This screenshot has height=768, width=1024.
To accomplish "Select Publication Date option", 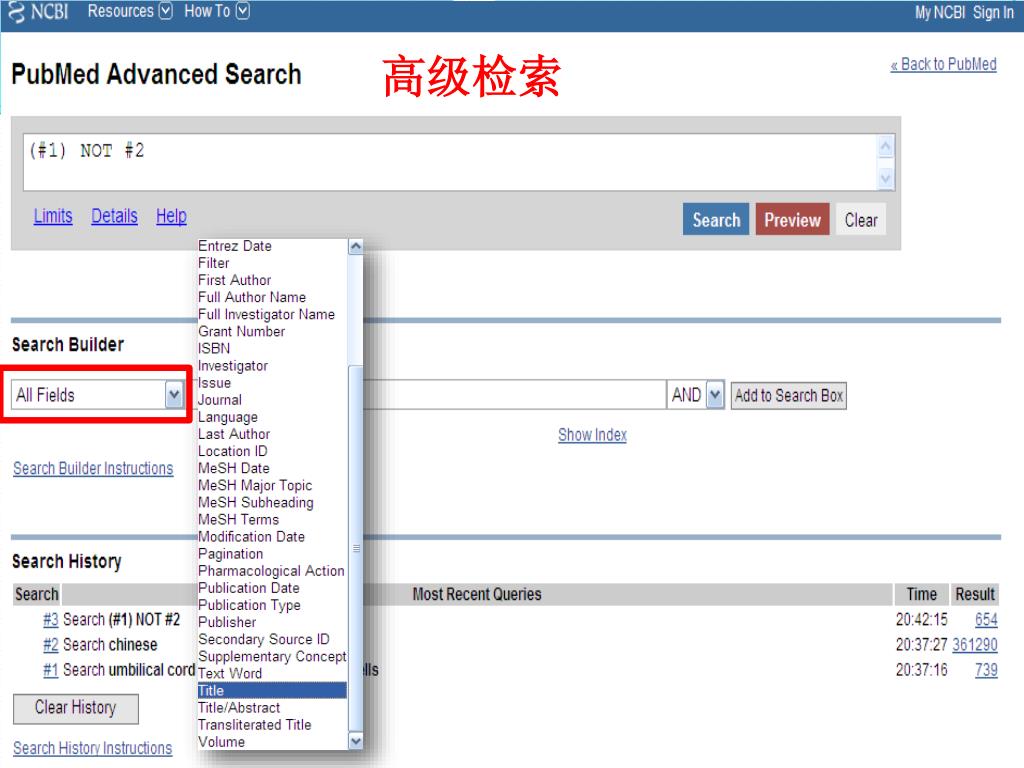I will pos(272,588).
